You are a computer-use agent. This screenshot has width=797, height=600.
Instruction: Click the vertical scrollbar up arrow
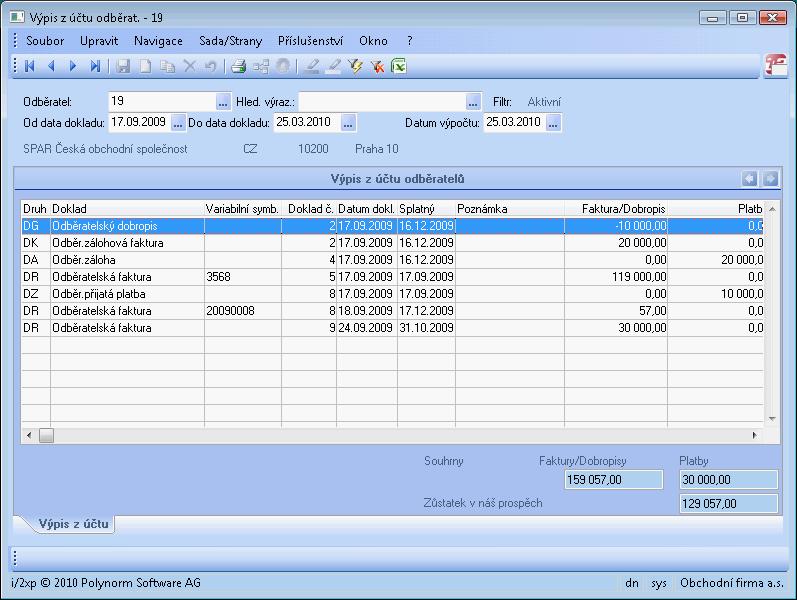[x=772, y=209]
